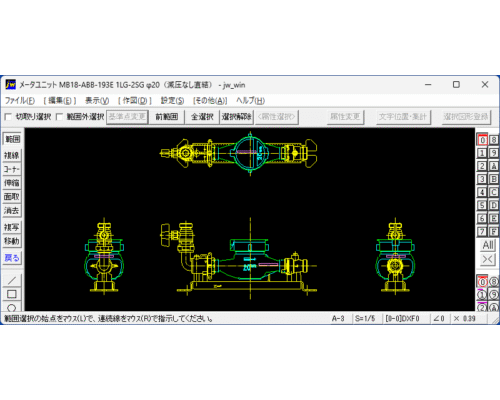Toggle layer 8 in the square layer bar

494,140
